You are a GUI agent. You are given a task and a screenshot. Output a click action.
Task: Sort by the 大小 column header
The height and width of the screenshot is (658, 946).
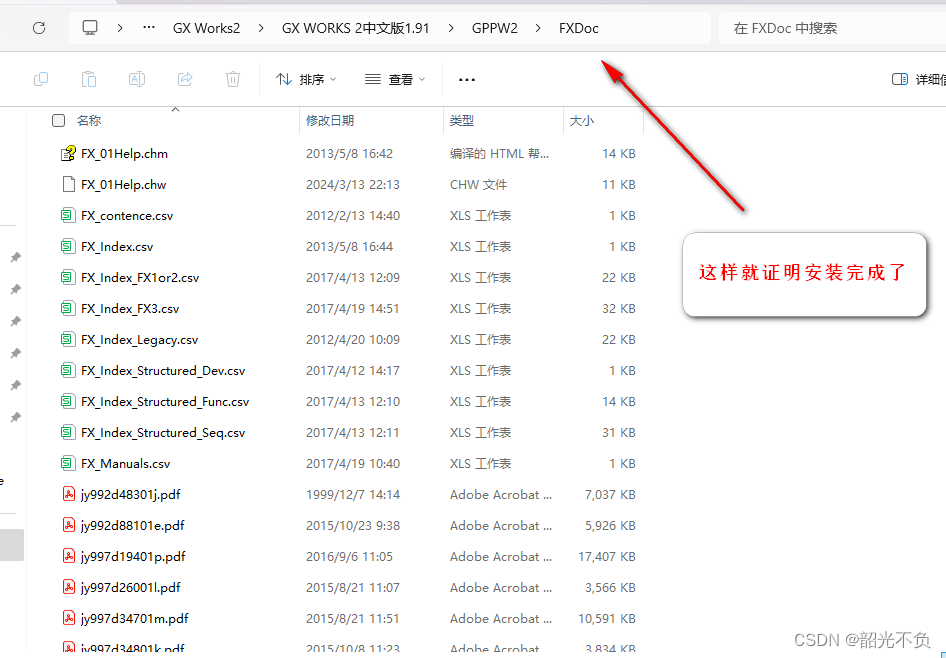582,121
